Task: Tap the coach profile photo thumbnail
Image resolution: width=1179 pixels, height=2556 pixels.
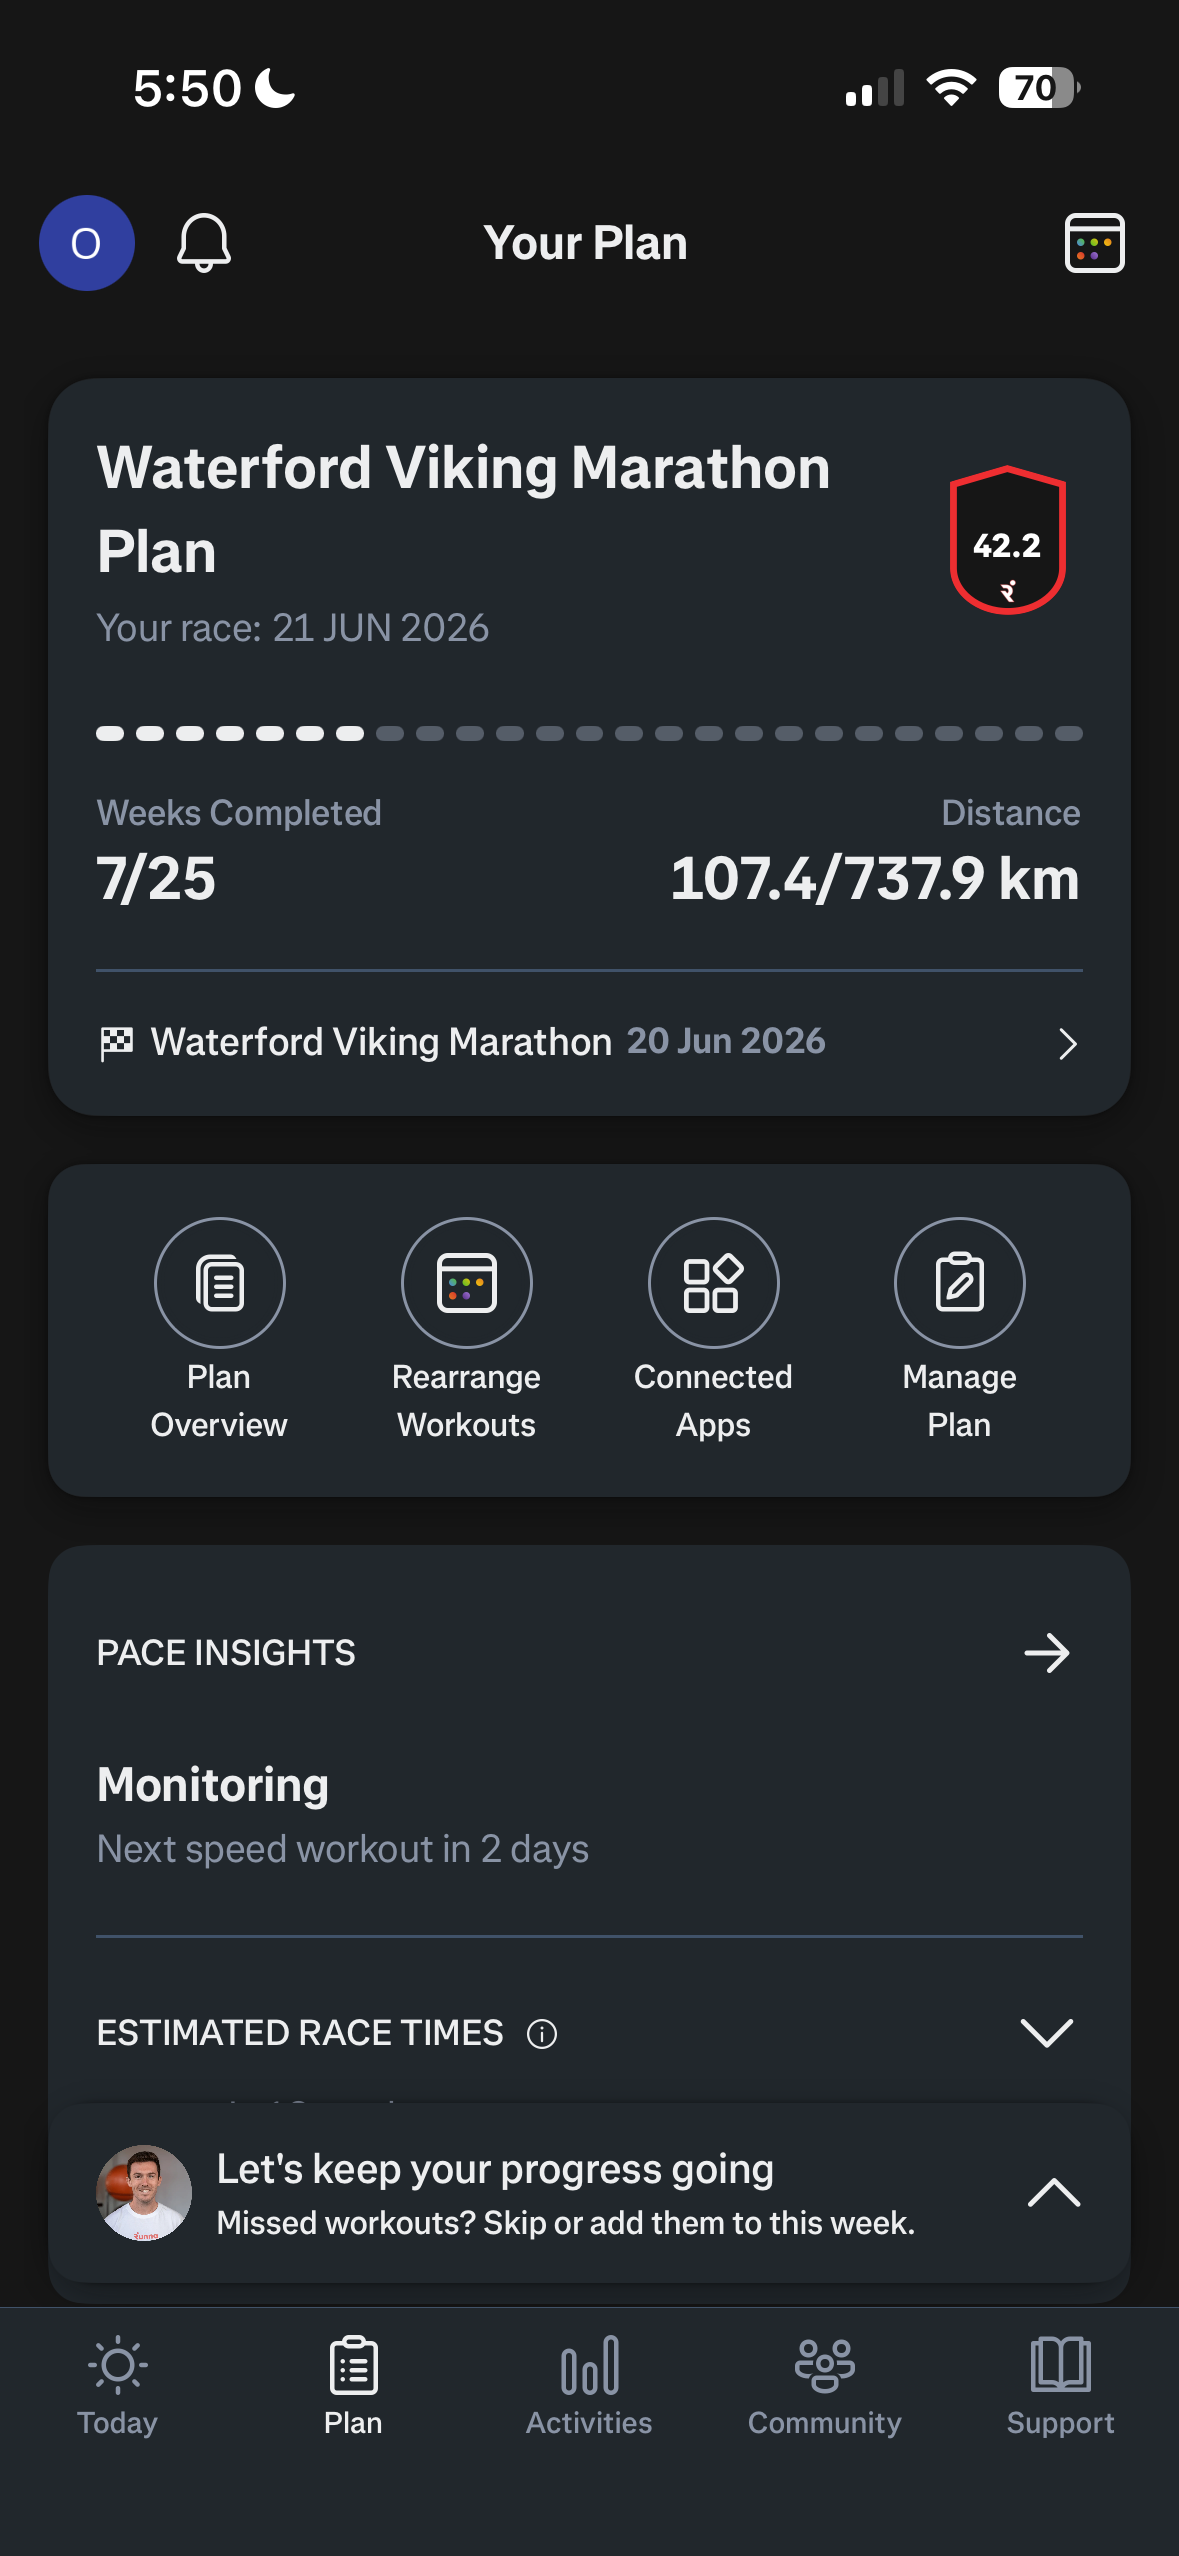Action: [x=144, y=2193]
